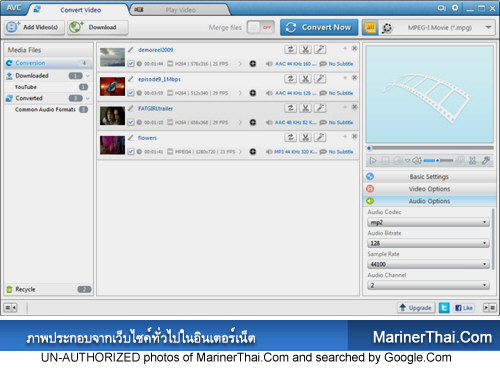Click the volume slider in the player
Image resolution: width=500 pixels, height=369 pixels.
[438, 161]
